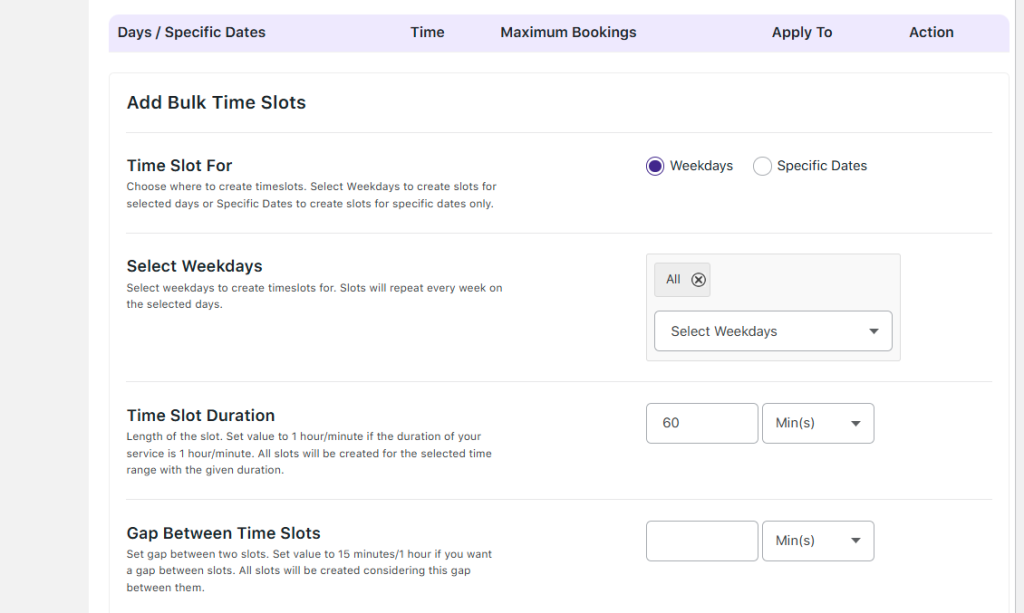1024x613 pixels.
Task: Click the Days / Specific Dates column header
Action: tap(191, 32)
